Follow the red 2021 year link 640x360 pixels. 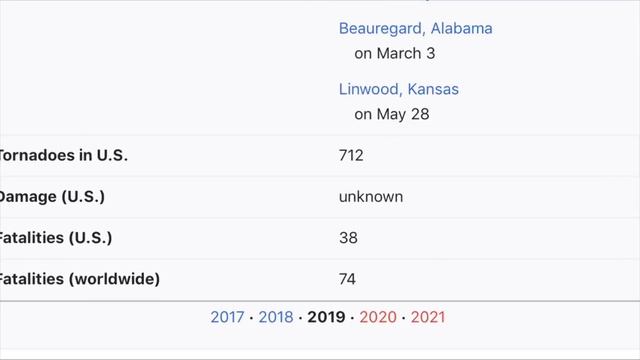(x=428, y=317)
